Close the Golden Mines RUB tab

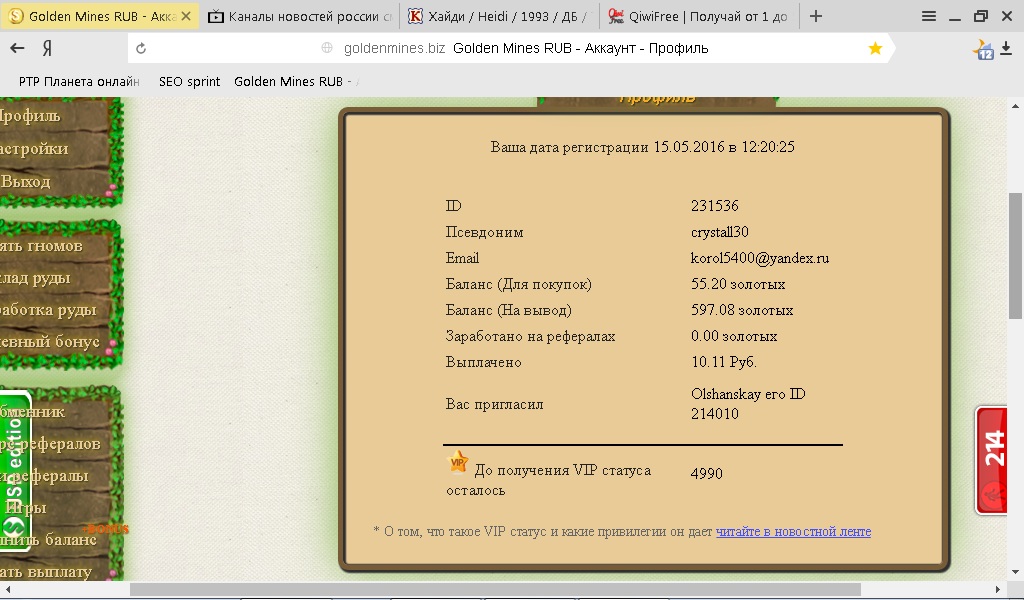click(186, 16)
